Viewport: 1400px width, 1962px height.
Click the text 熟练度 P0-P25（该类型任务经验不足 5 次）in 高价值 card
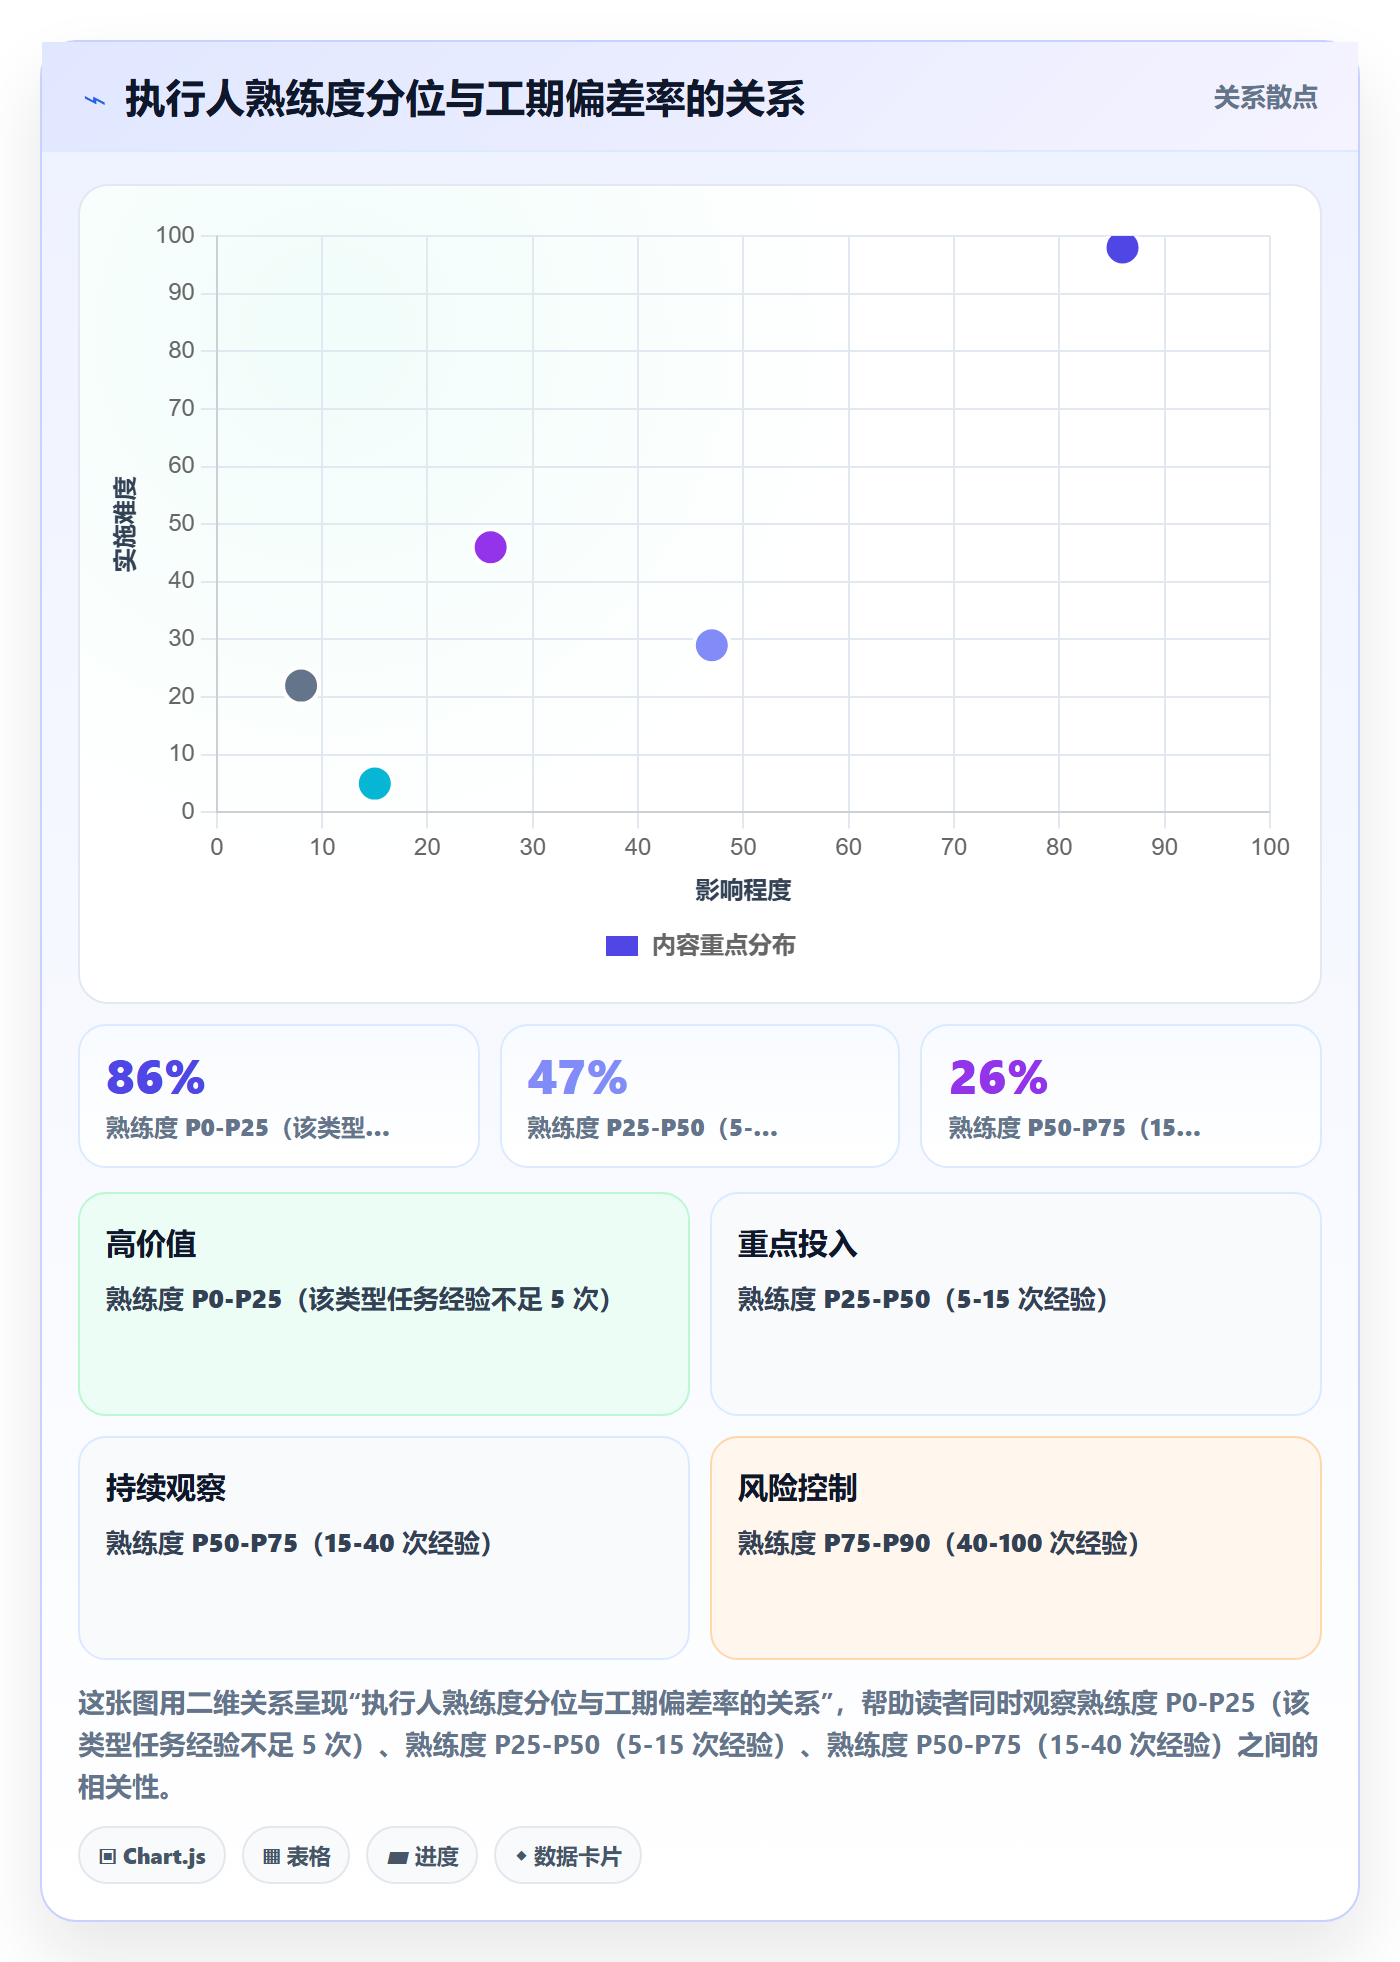pyautogui.click(x=358, y=1299)
